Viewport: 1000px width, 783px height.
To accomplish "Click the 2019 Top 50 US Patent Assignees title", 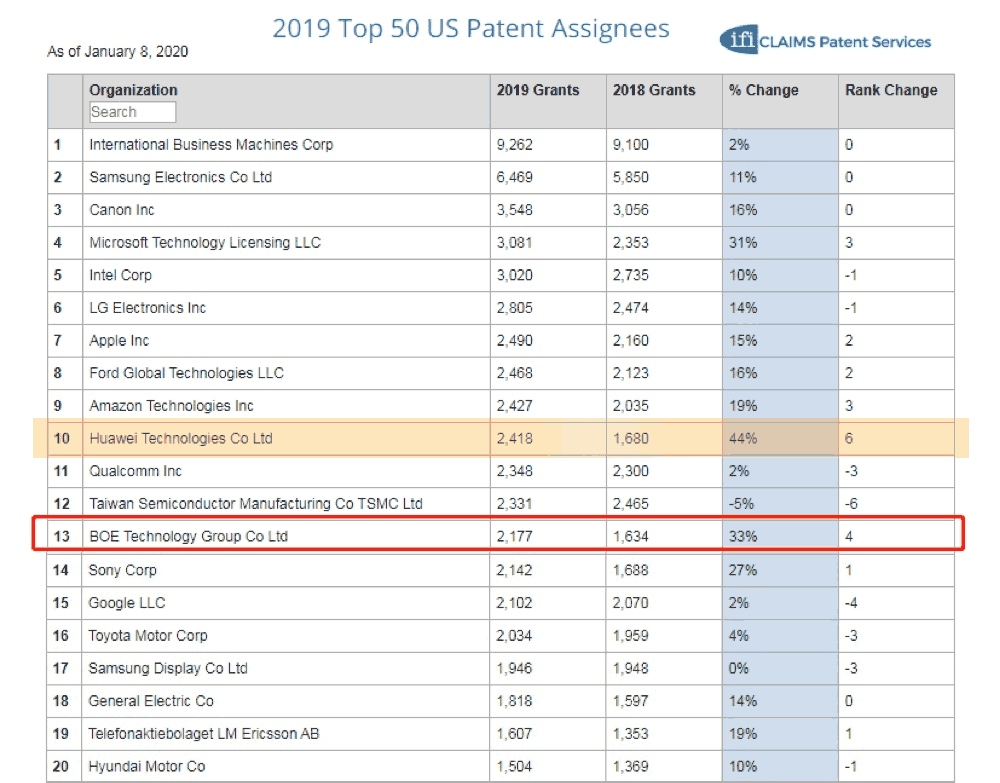I will tap(471, 29).
